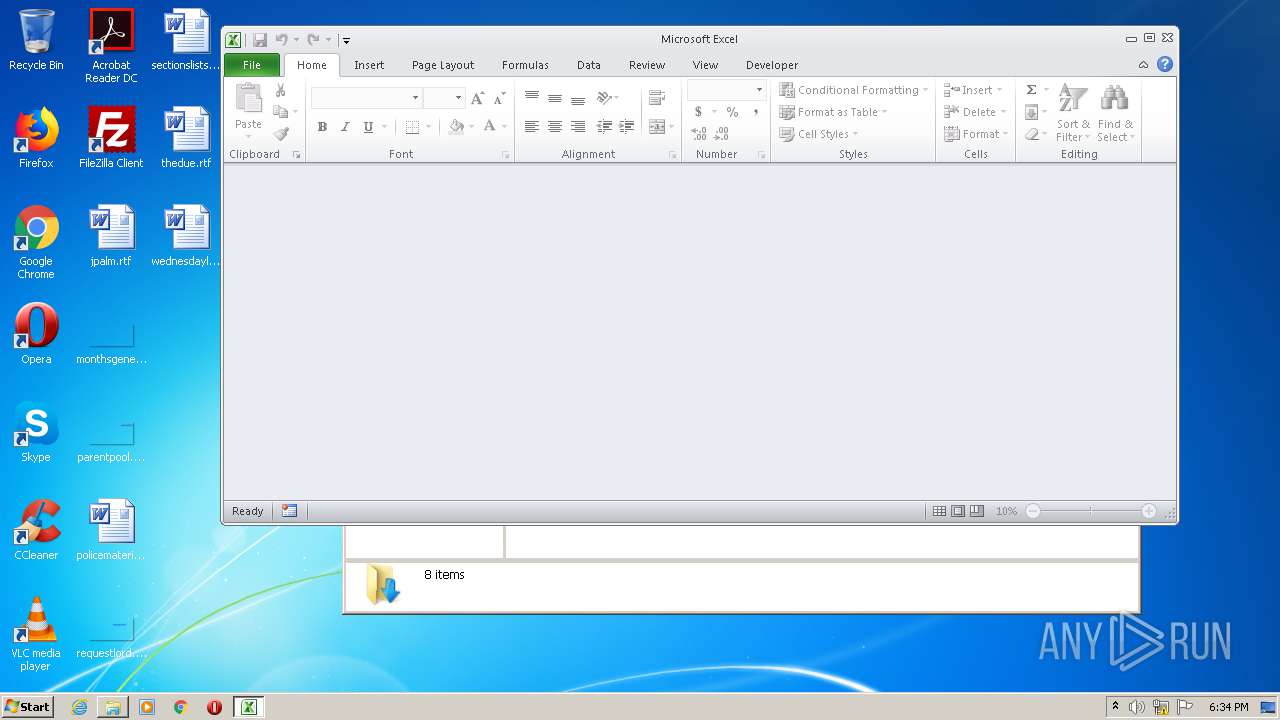Click Zoom In plus button

click(x=1149, y=511)
